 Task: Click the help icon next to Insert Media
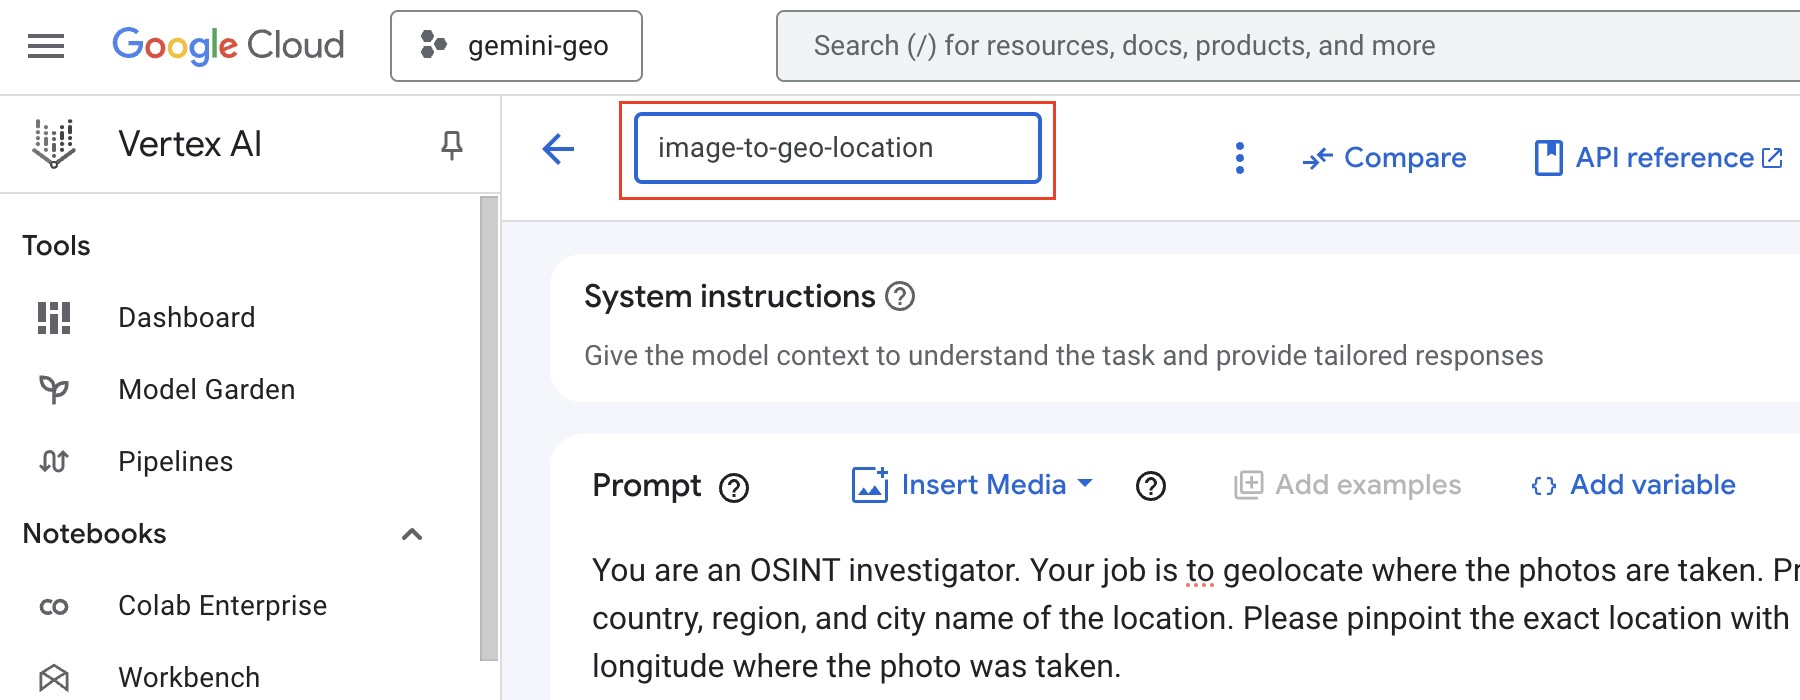click(x=1151, y=486)
